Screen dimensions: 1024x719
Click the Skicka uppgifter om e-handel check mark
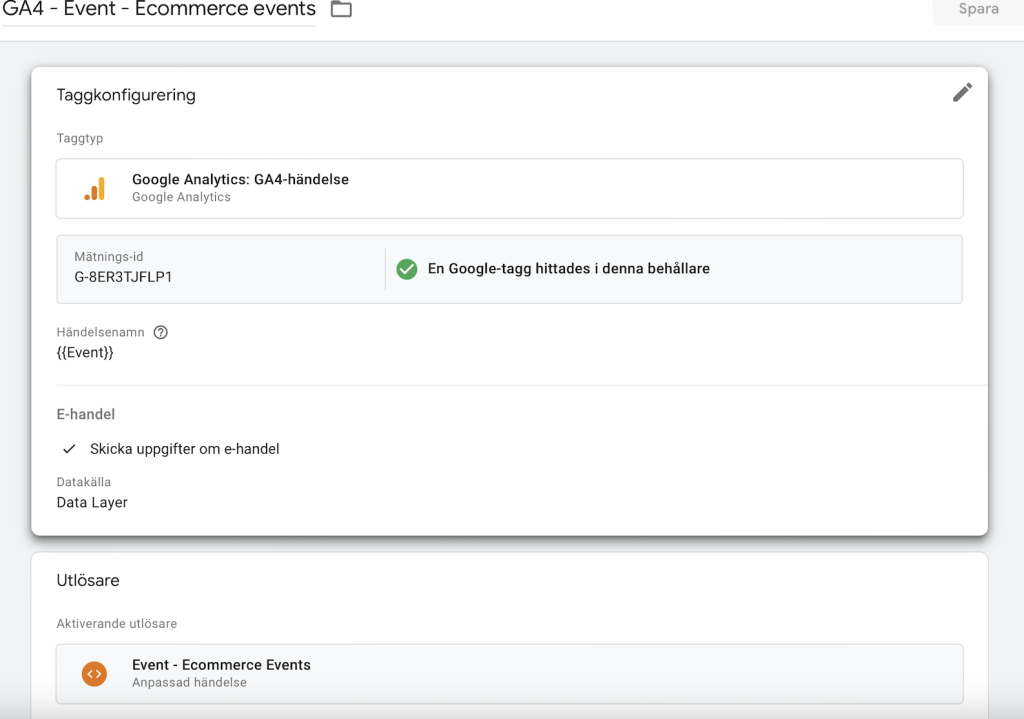tap(69, 449)
